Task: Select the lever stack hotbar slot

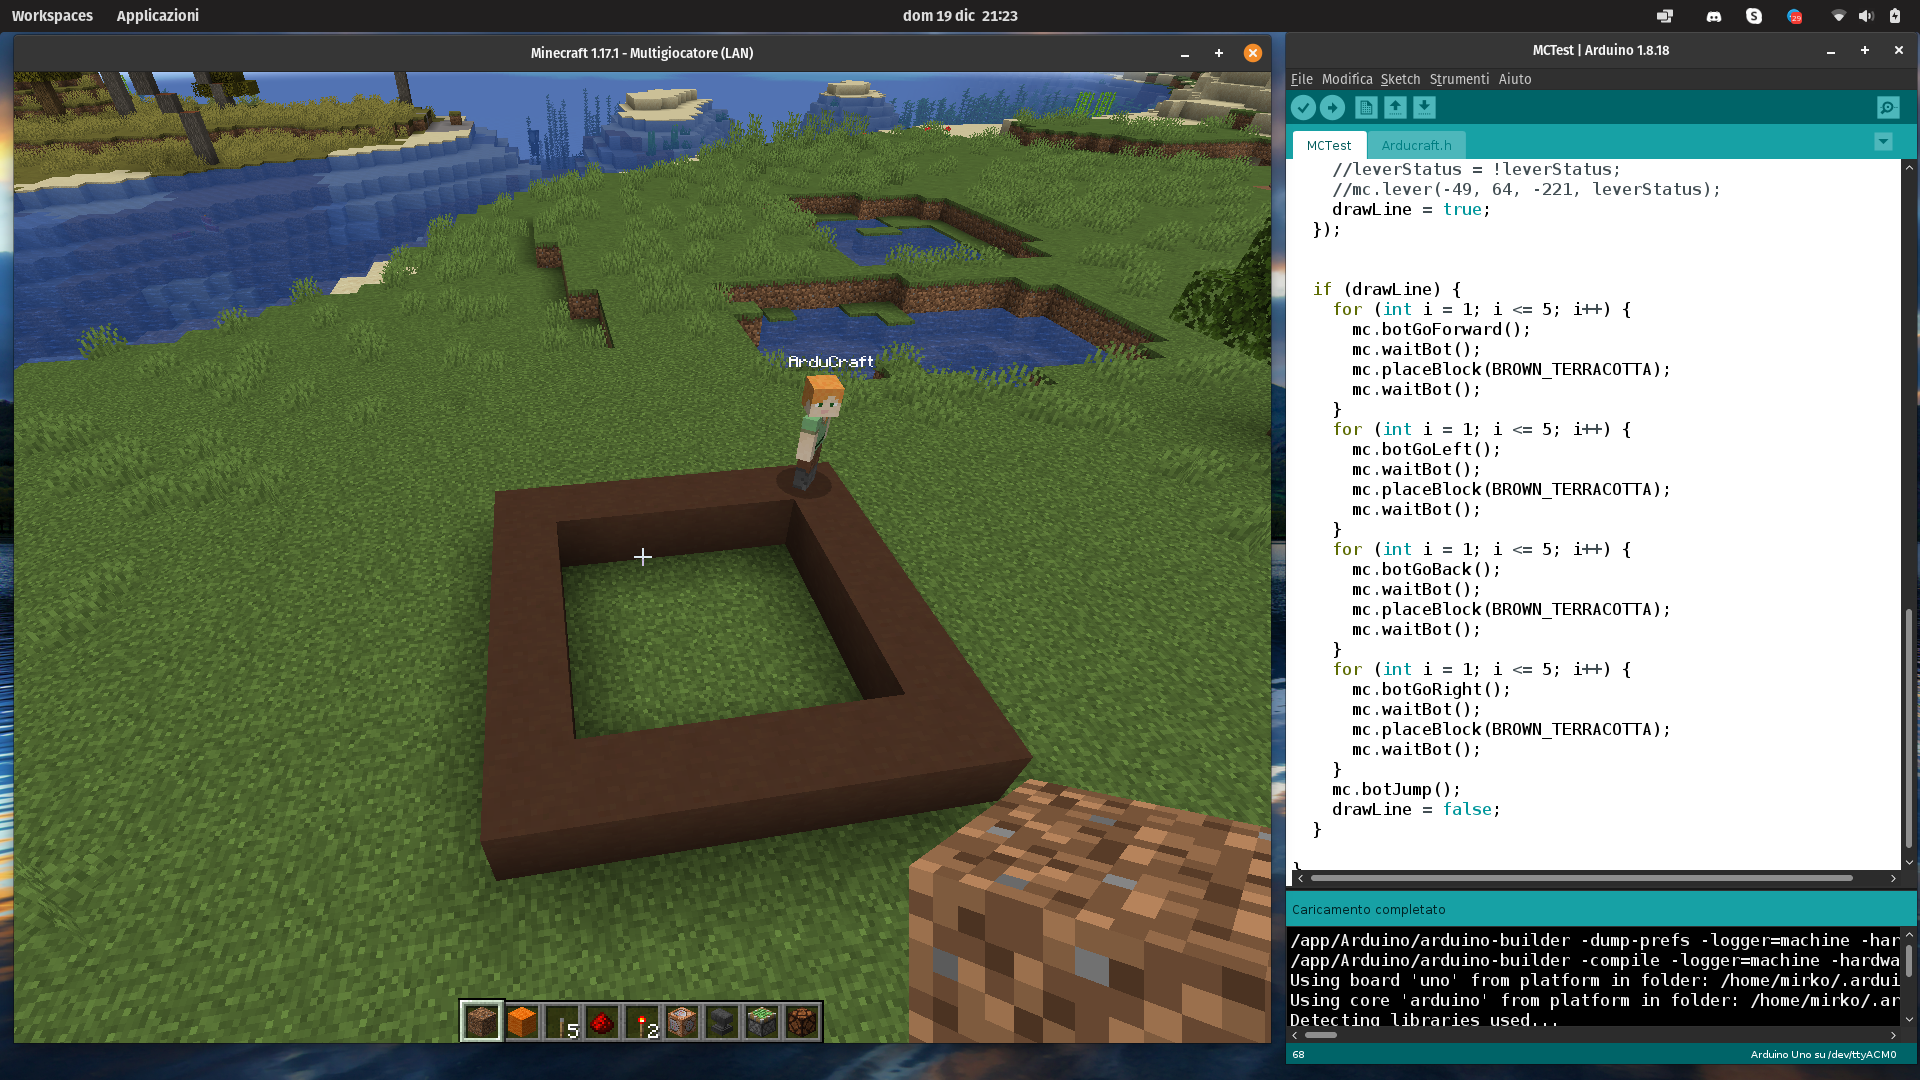Action: pos(562,1021)
